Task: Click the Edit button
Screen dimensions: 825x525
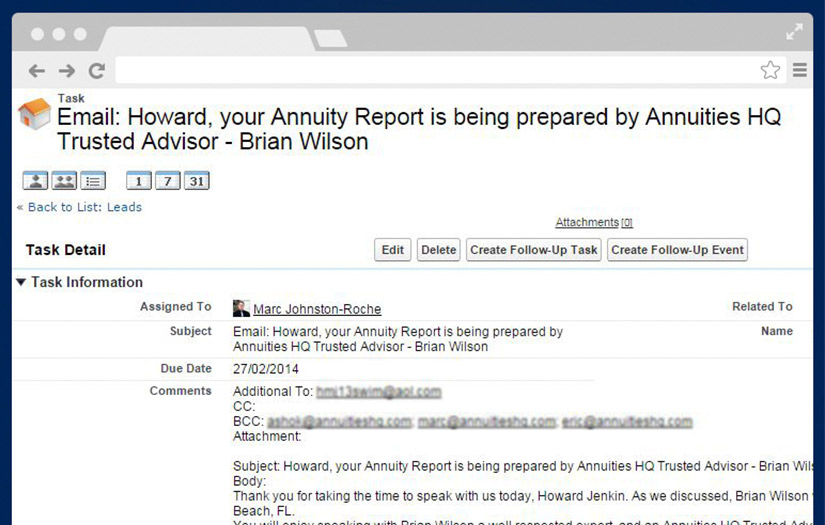Action: 393,250
